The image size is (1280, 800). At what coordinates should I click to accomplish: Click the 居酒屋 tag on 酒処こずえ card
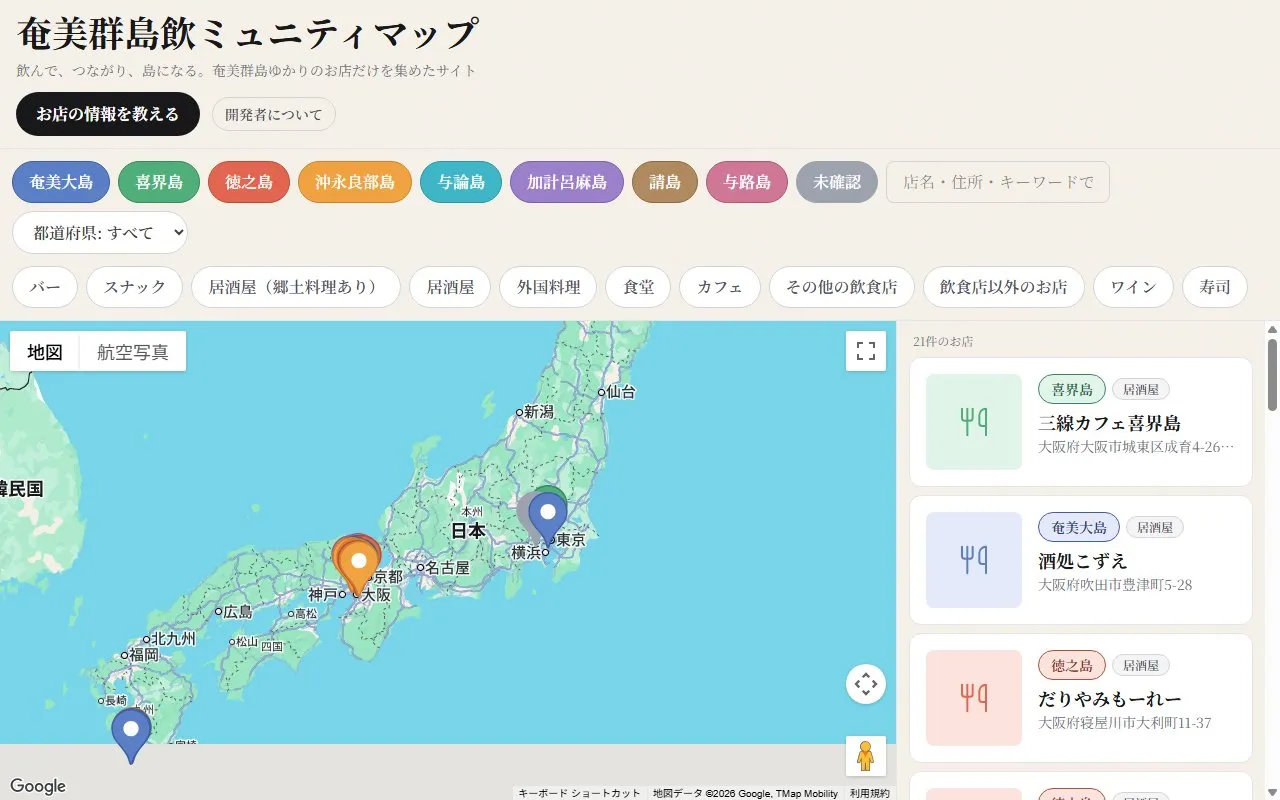[x=1155, y=527]
